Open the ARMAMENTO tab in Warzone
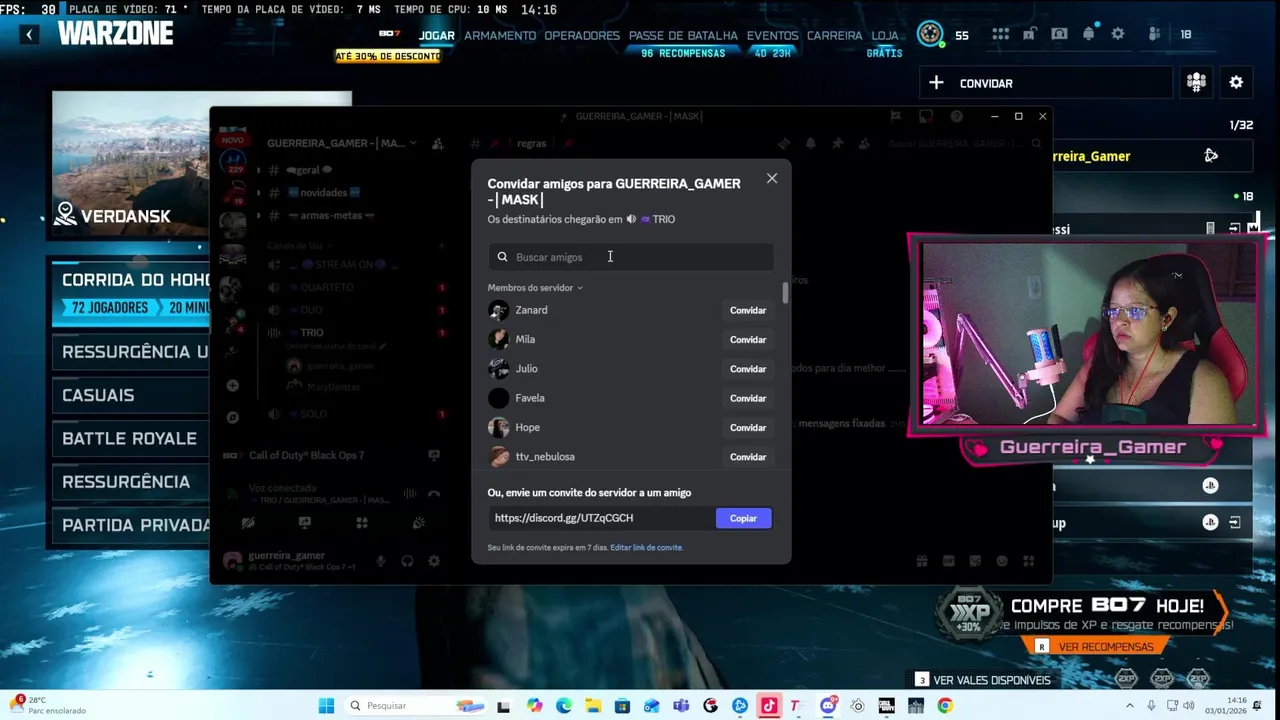Image resolution: width=1280 pixels, height=720 pixels. pyautogui.click(x=500, y=35)
